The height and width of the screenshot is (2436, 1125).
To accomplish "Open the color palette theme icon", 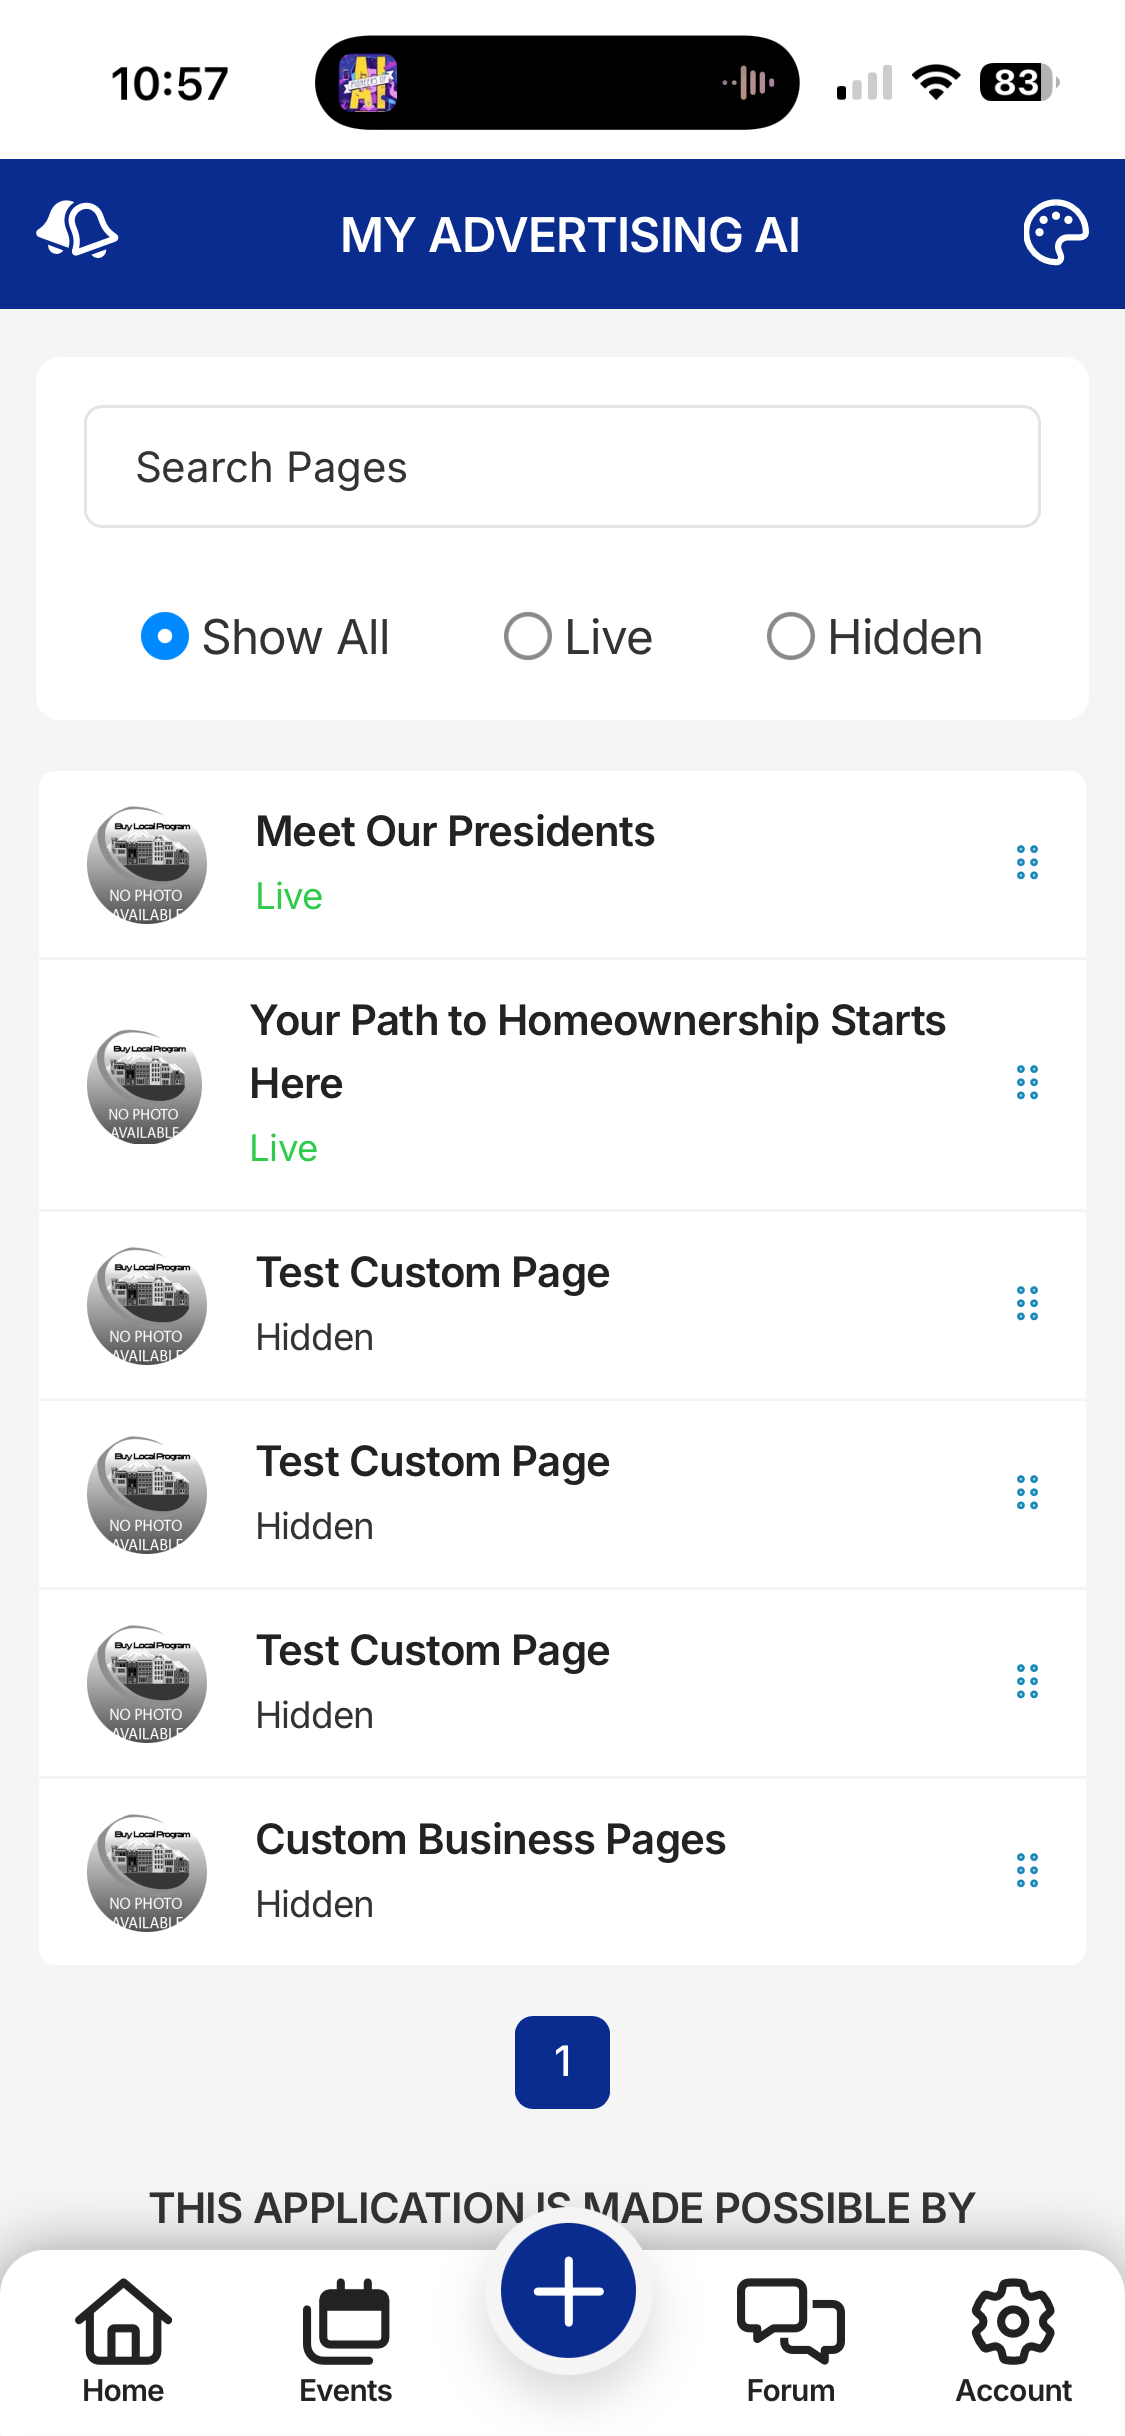I will (1055, 233).
